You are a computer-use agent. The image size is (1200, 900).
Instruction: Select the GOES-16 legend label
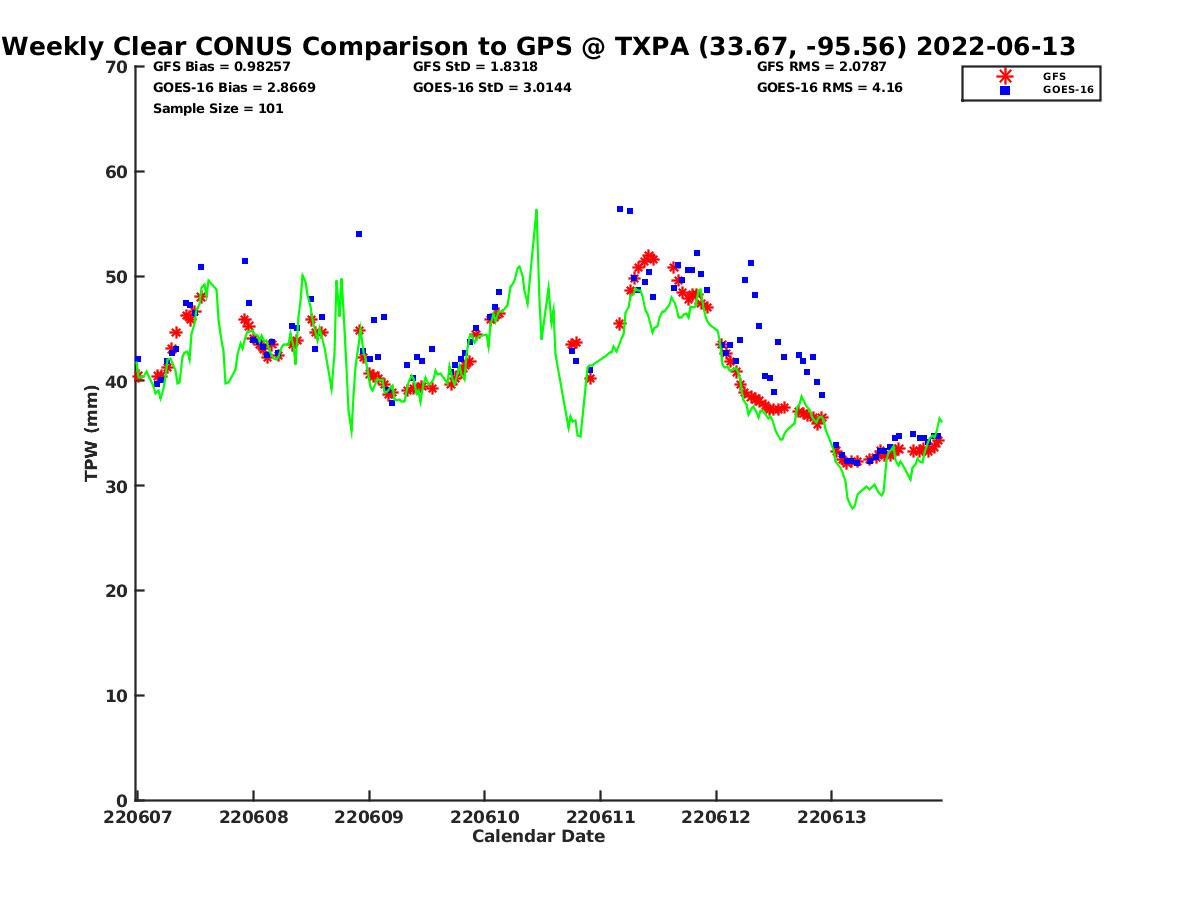1067,90
